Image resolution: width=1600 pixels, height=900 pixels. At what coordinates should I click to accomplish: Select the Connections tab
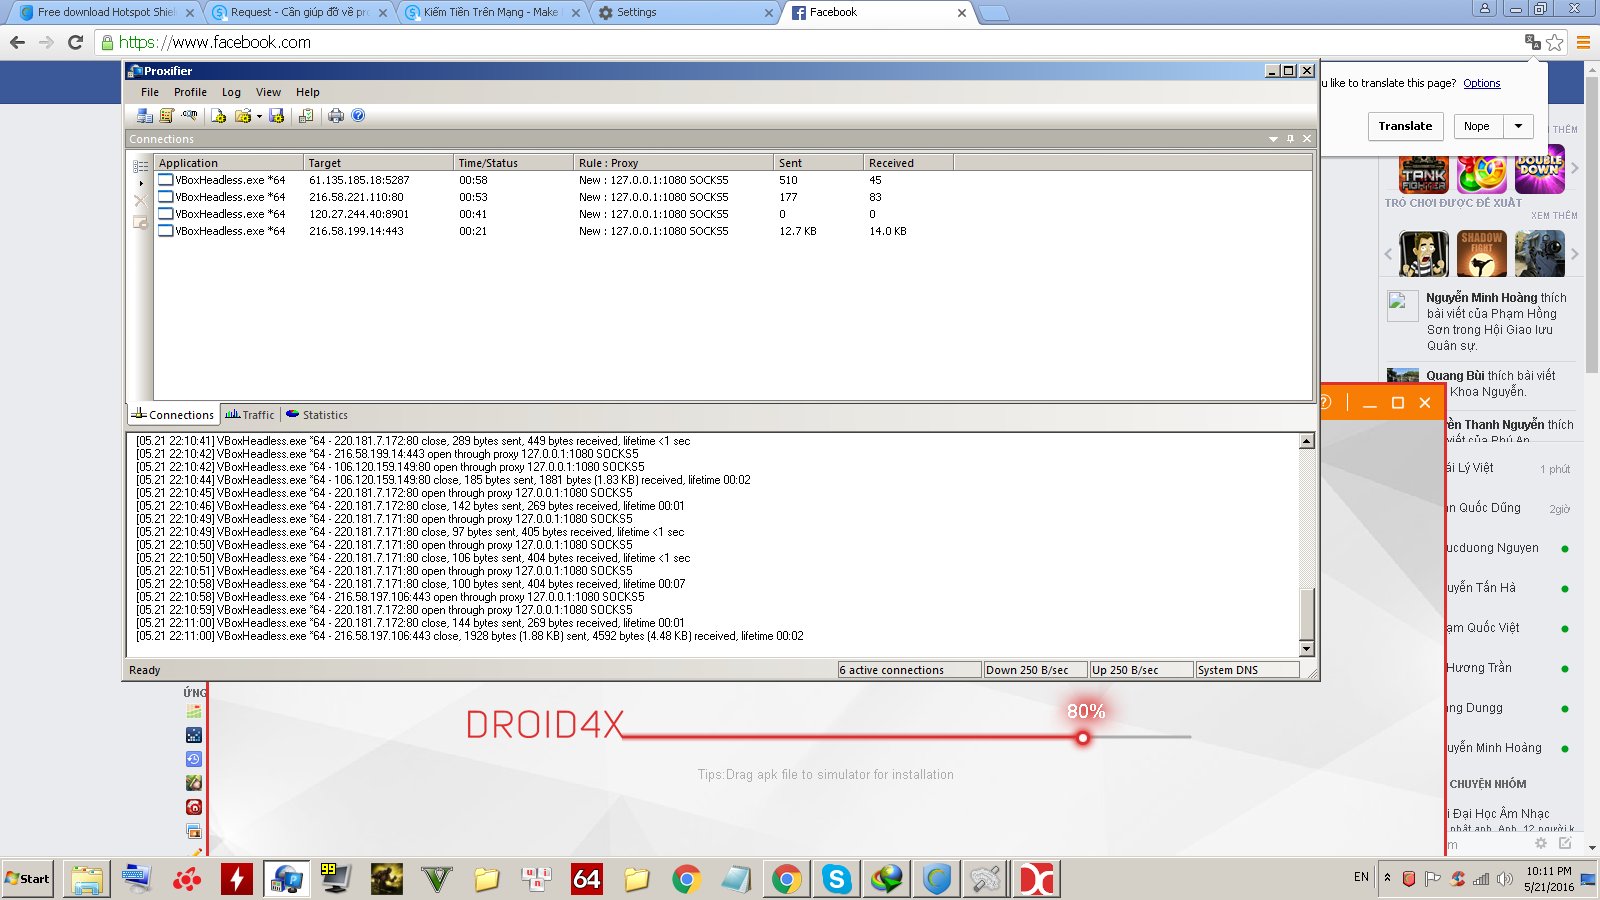click(174, 415)
